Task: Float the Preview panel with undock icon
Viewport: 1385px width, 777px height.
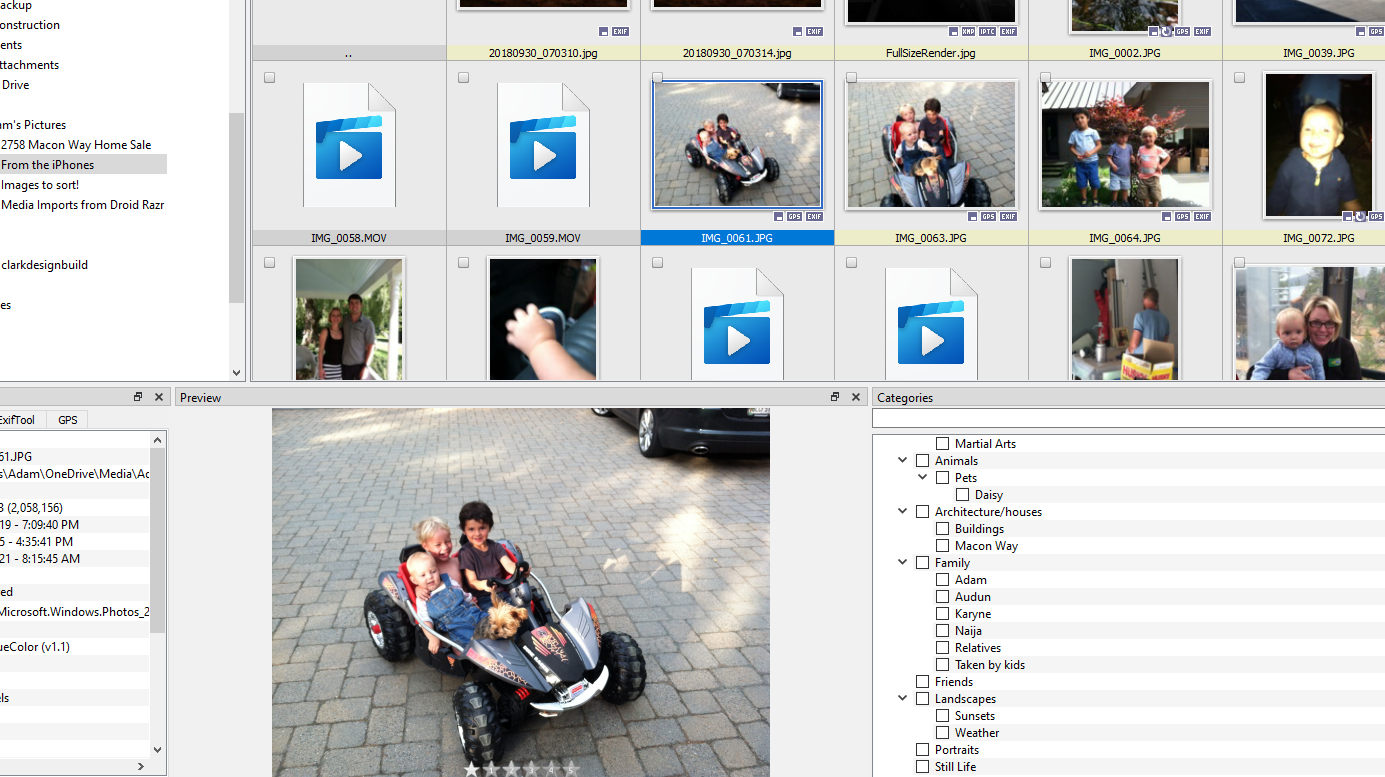Action: (835, 397)
